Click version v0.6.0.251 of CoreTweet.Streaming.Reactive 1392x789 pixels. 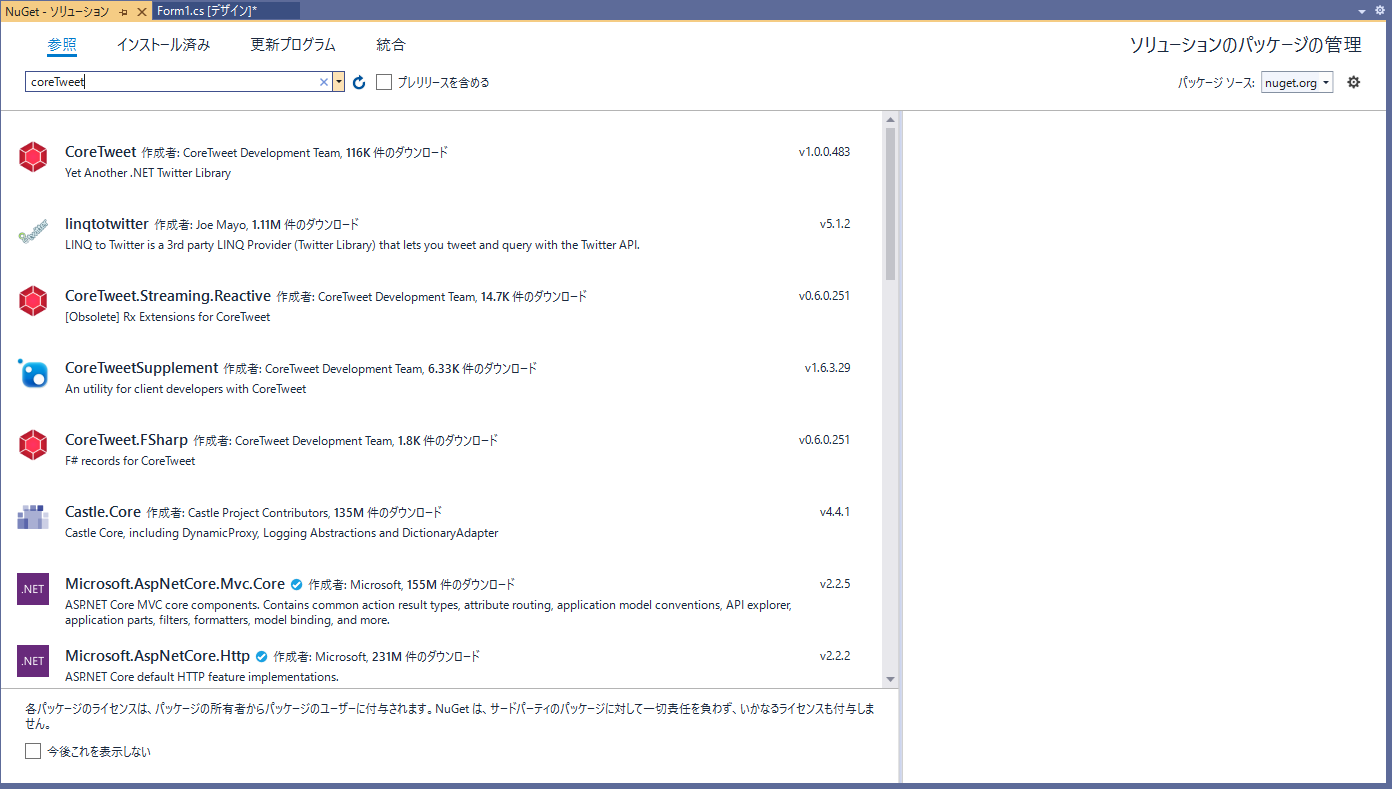click(824, 296)
